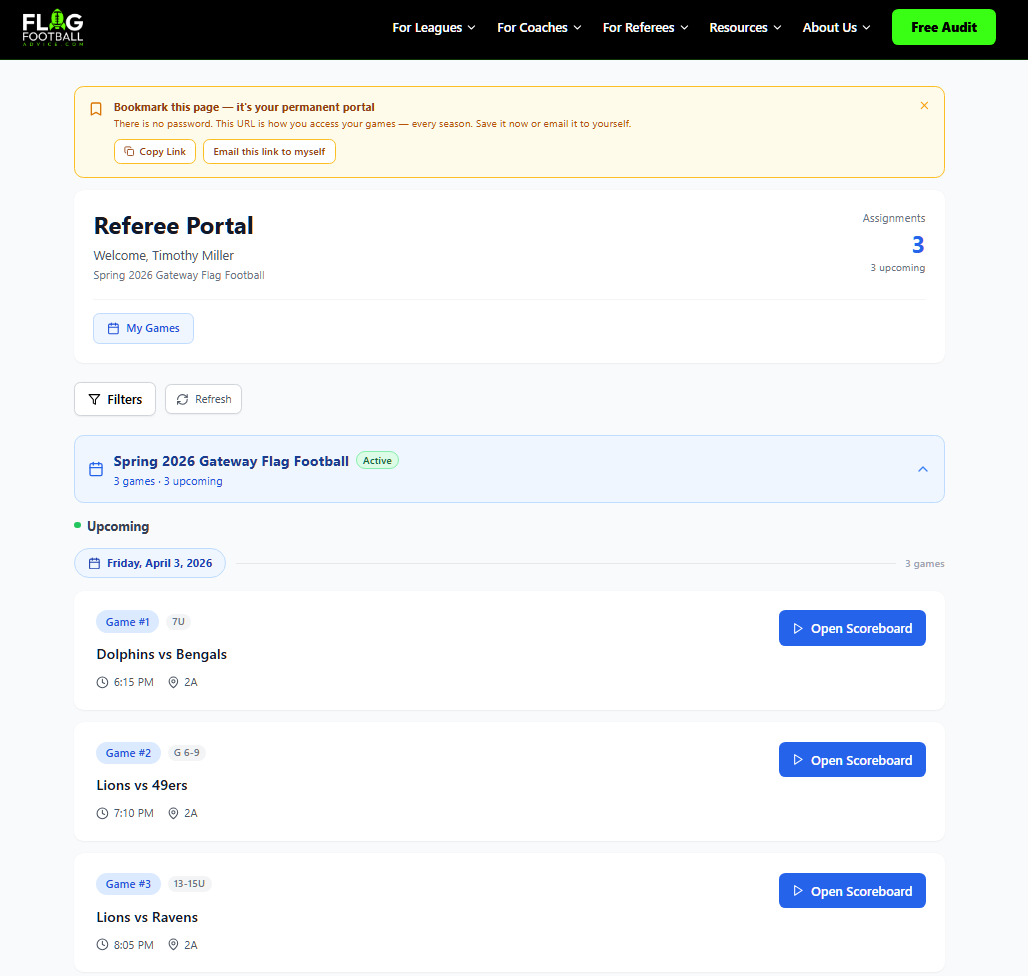
Task: Click Email this link to myself
Action: [269, 152]
